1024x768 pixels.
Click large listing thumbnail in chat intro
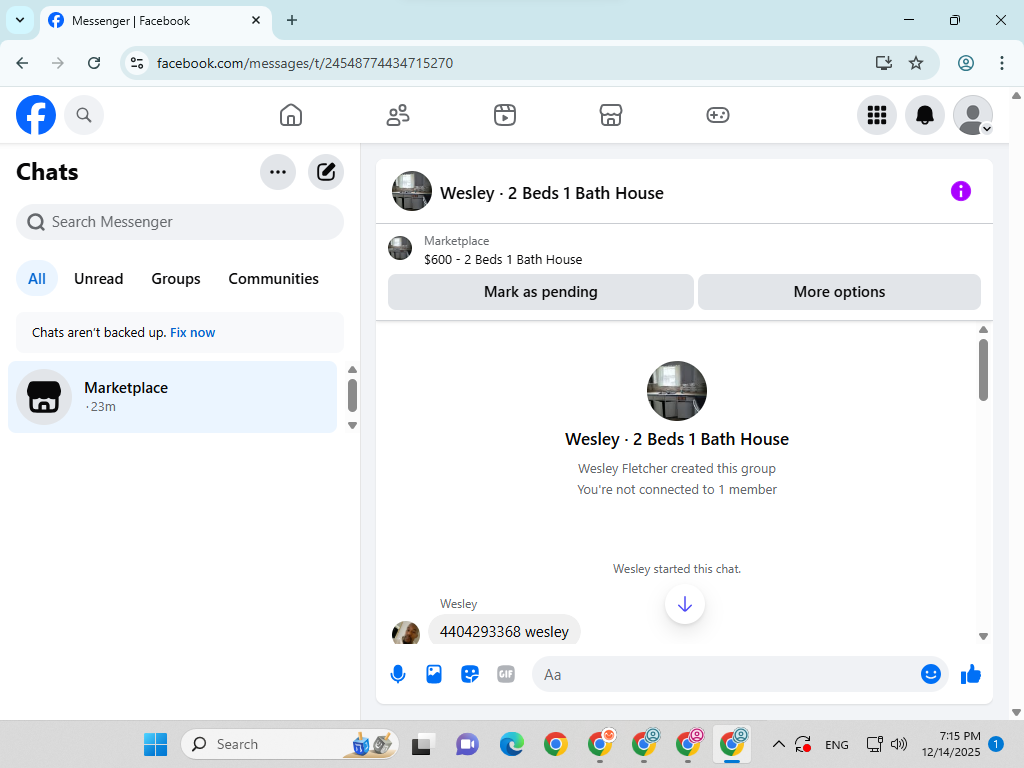[x=677, y=391]
